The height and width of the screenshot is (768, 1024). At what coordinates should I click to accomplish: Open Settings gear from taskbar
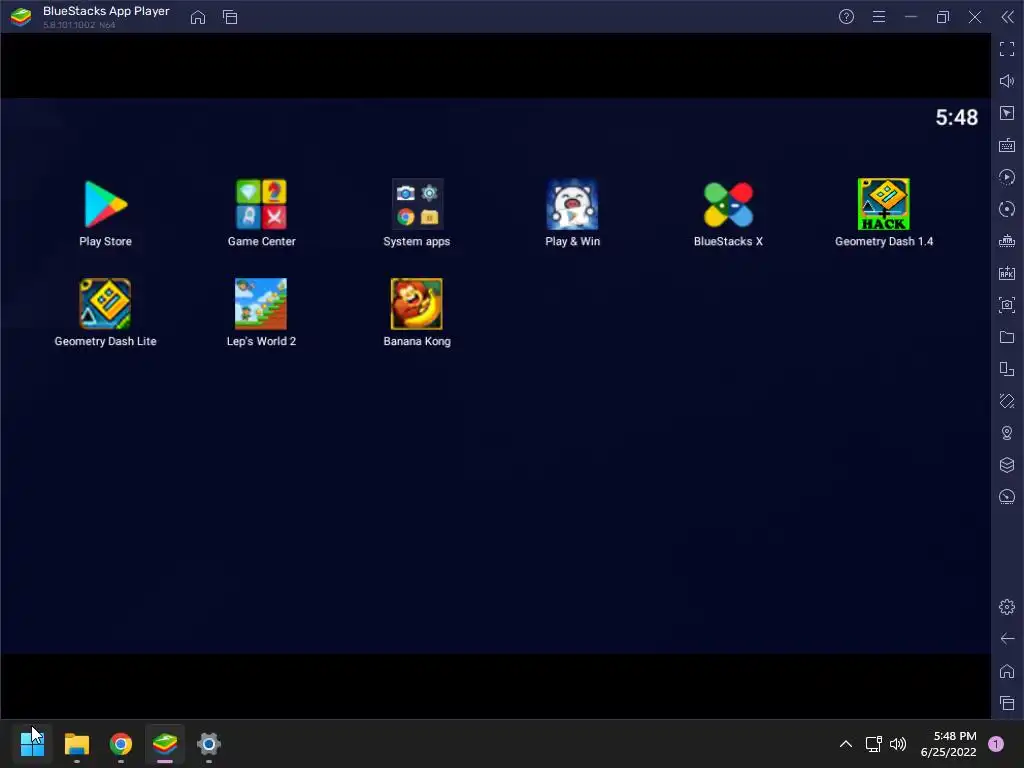209,744
